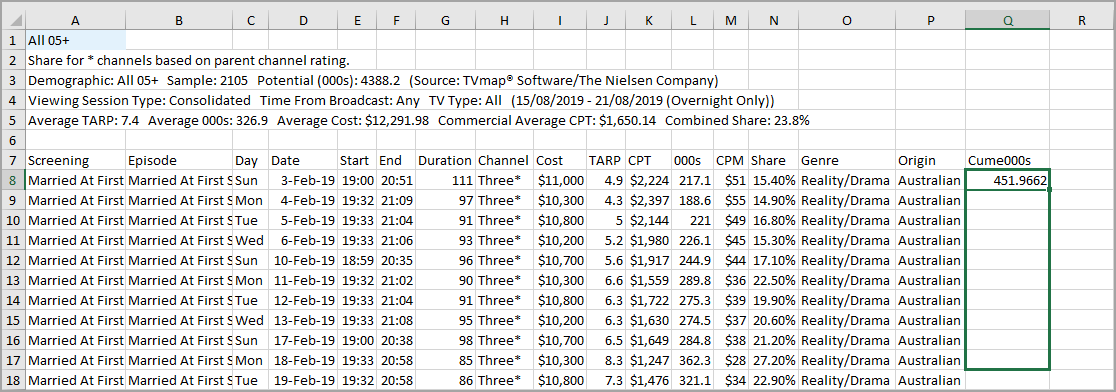The width and height of the screenshot is (1116, 392).
Task: Select the Channel header cell
Action: click(x=504, y=160)
